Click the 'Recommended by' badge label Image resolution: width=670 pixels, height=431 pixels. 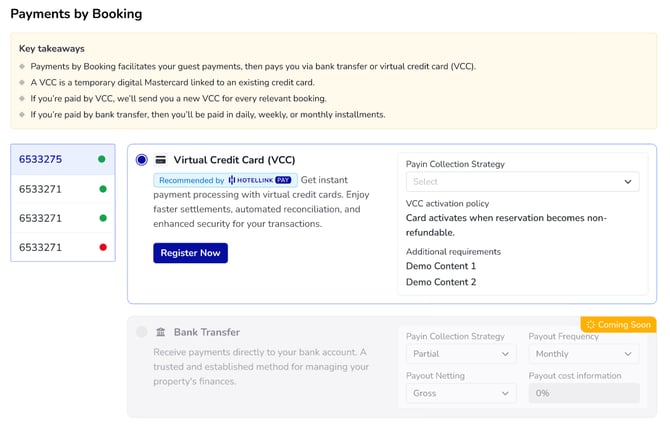pos(191,180)
